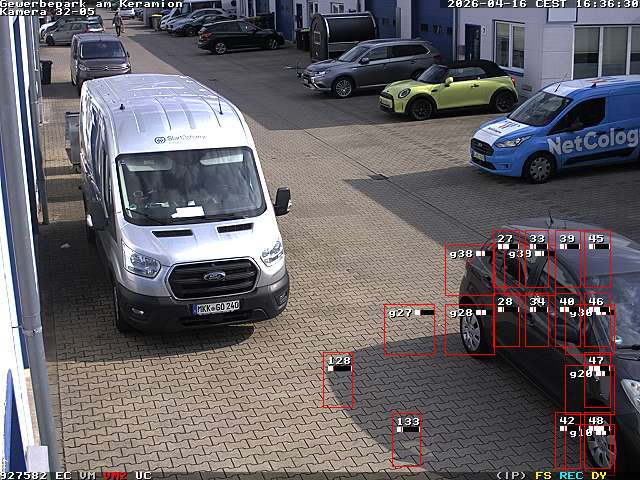This screenshot has height=480, width=640.
Task: Select detection cell number 45
Action: pyautogui.click(x=597, y=260)
